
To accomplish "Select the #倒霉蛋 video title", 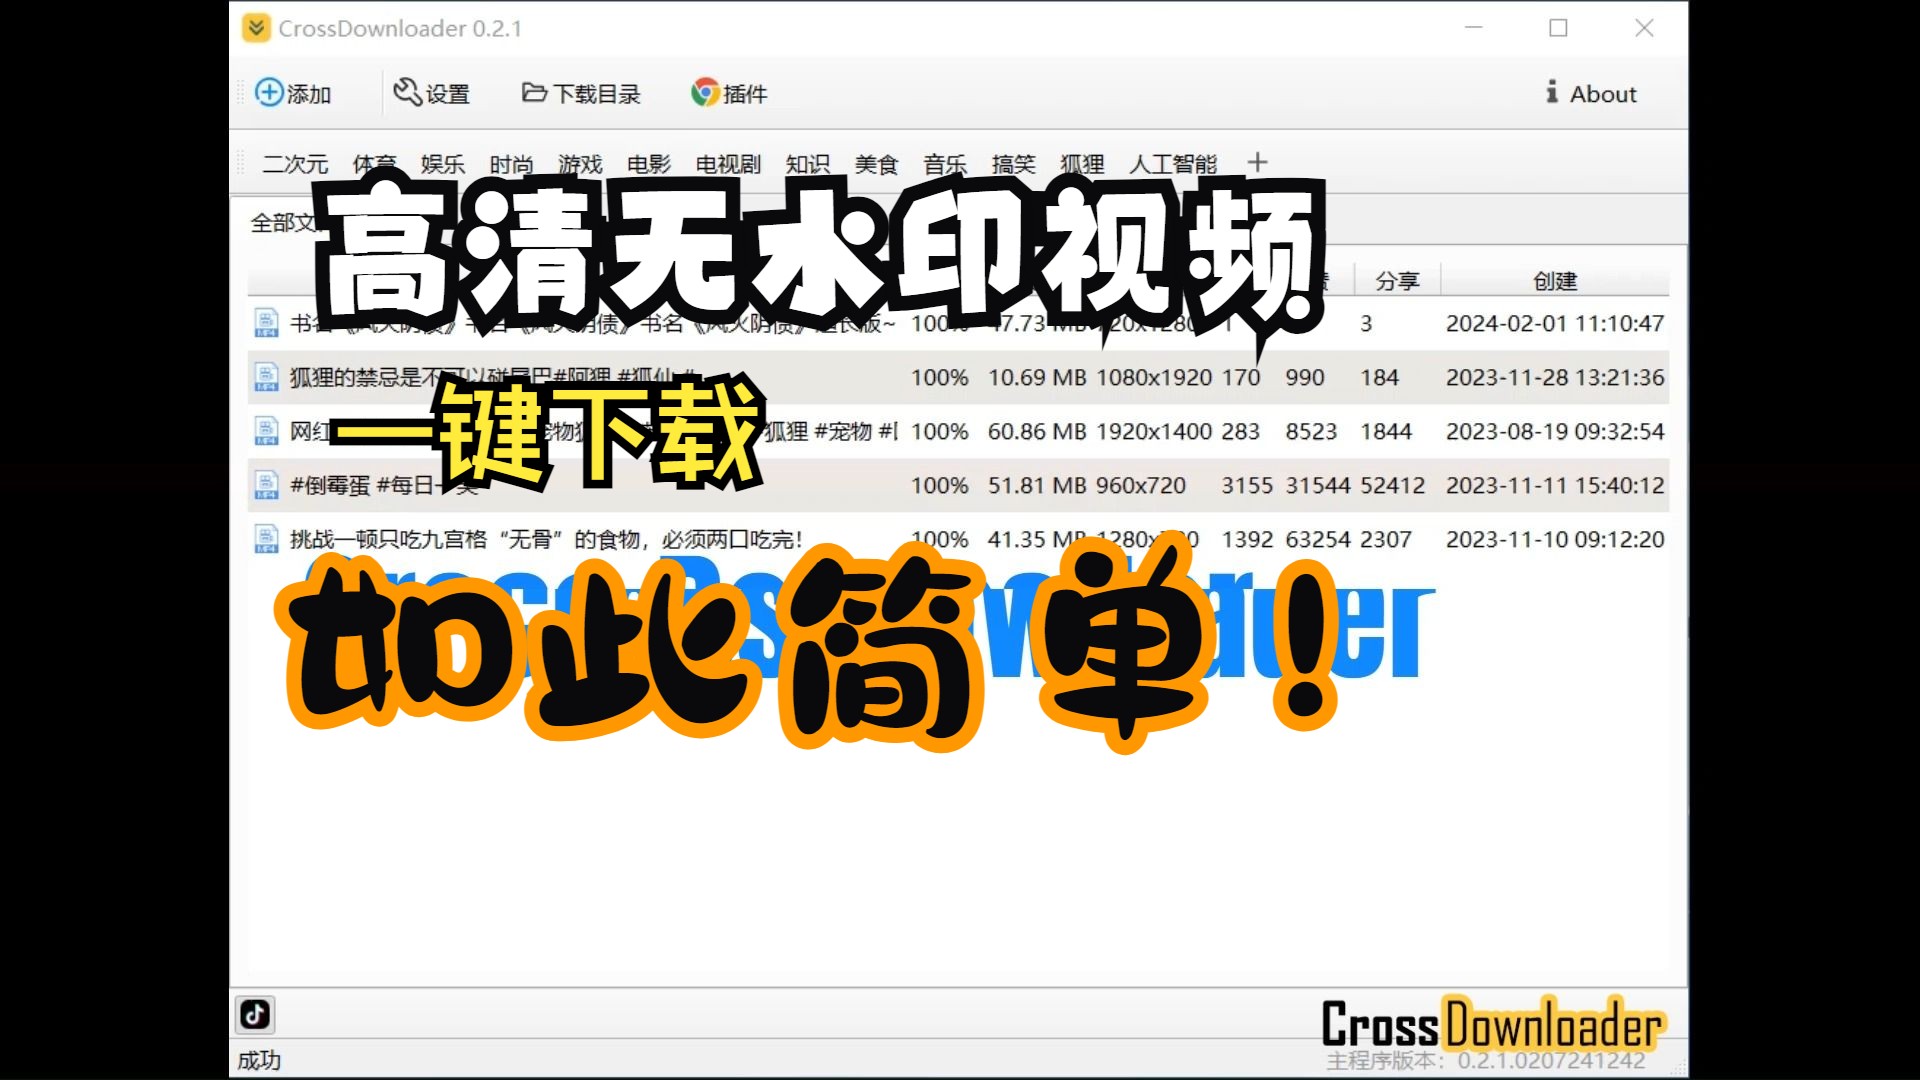I will (384, 485).
